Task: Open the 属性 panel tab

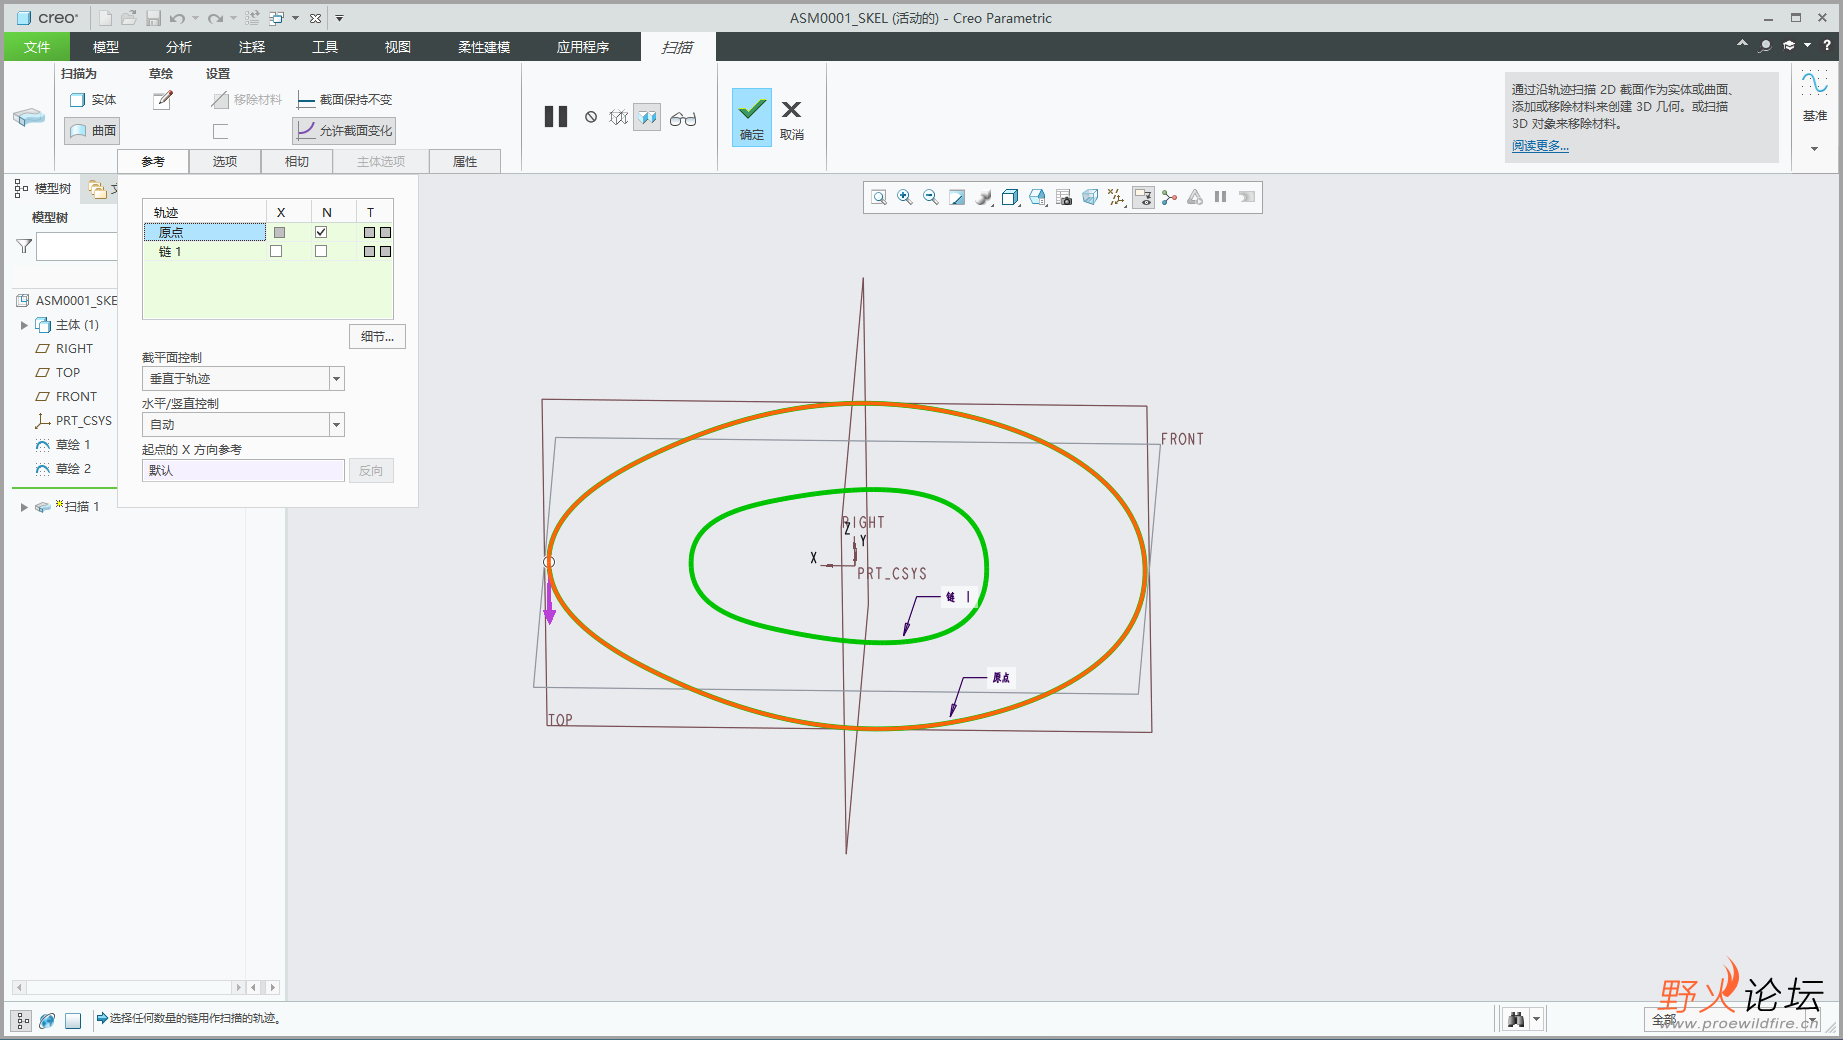Action: click(x=465, y=161)
